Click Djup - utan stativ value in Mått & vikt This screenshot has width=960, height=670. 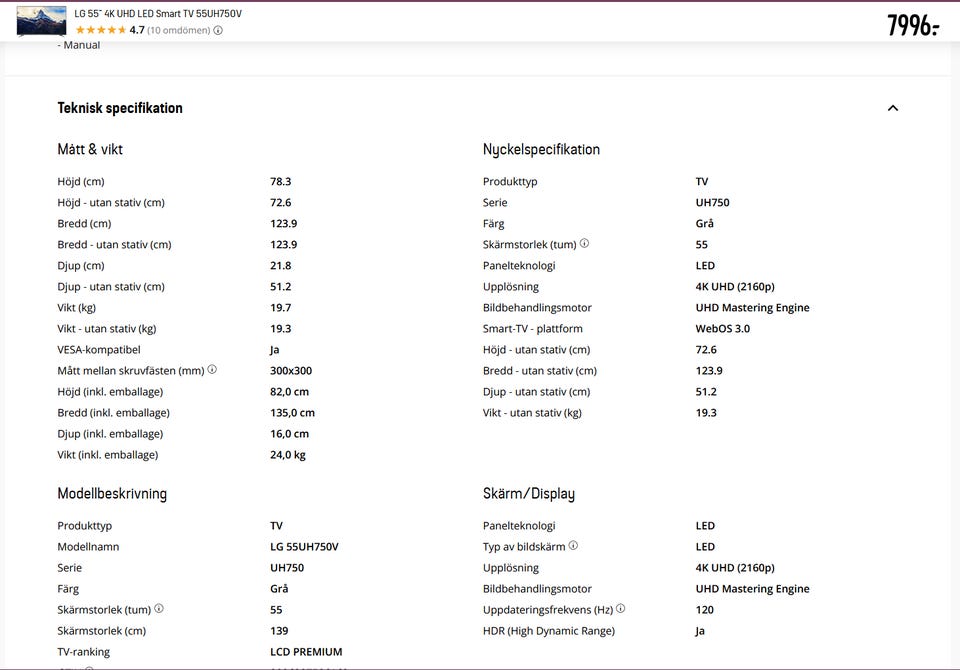[280, 287]
